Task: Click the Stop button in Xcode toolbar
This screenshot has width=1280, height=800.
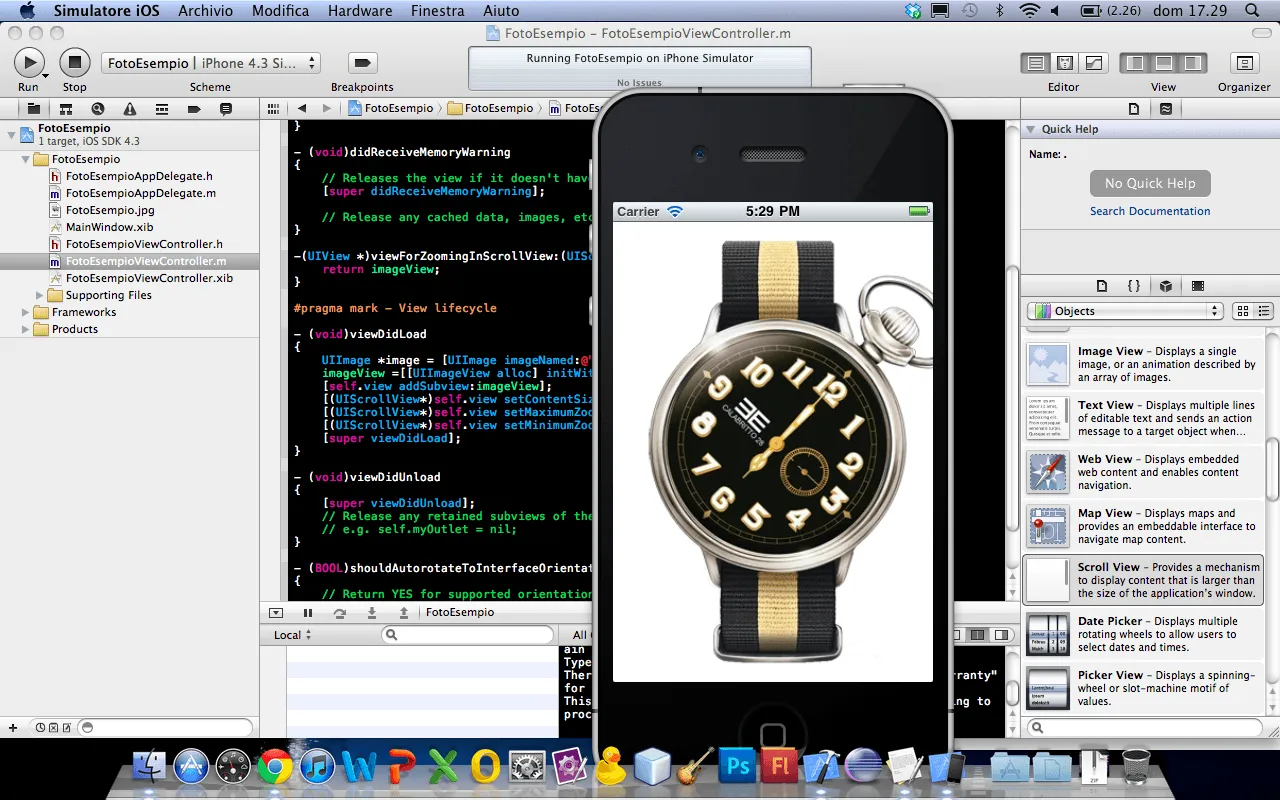Action: pos(74,63)
